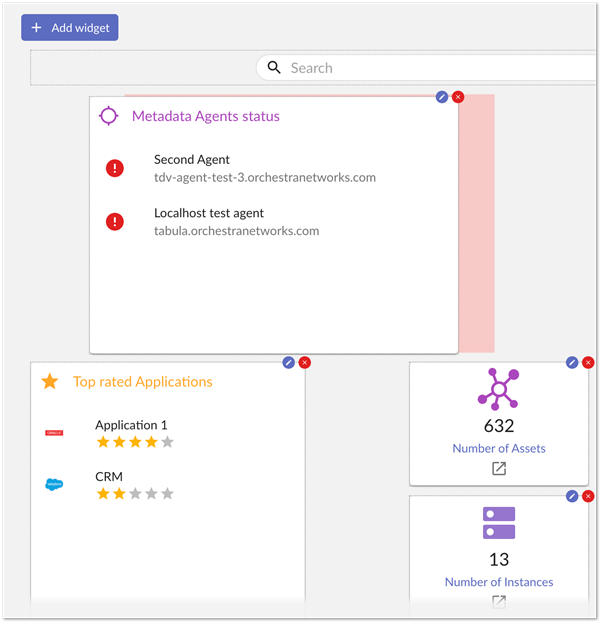The width and height of the screenshot is (600, 622).
Task: Open the Number of Assets link
Action: [499, 448]
